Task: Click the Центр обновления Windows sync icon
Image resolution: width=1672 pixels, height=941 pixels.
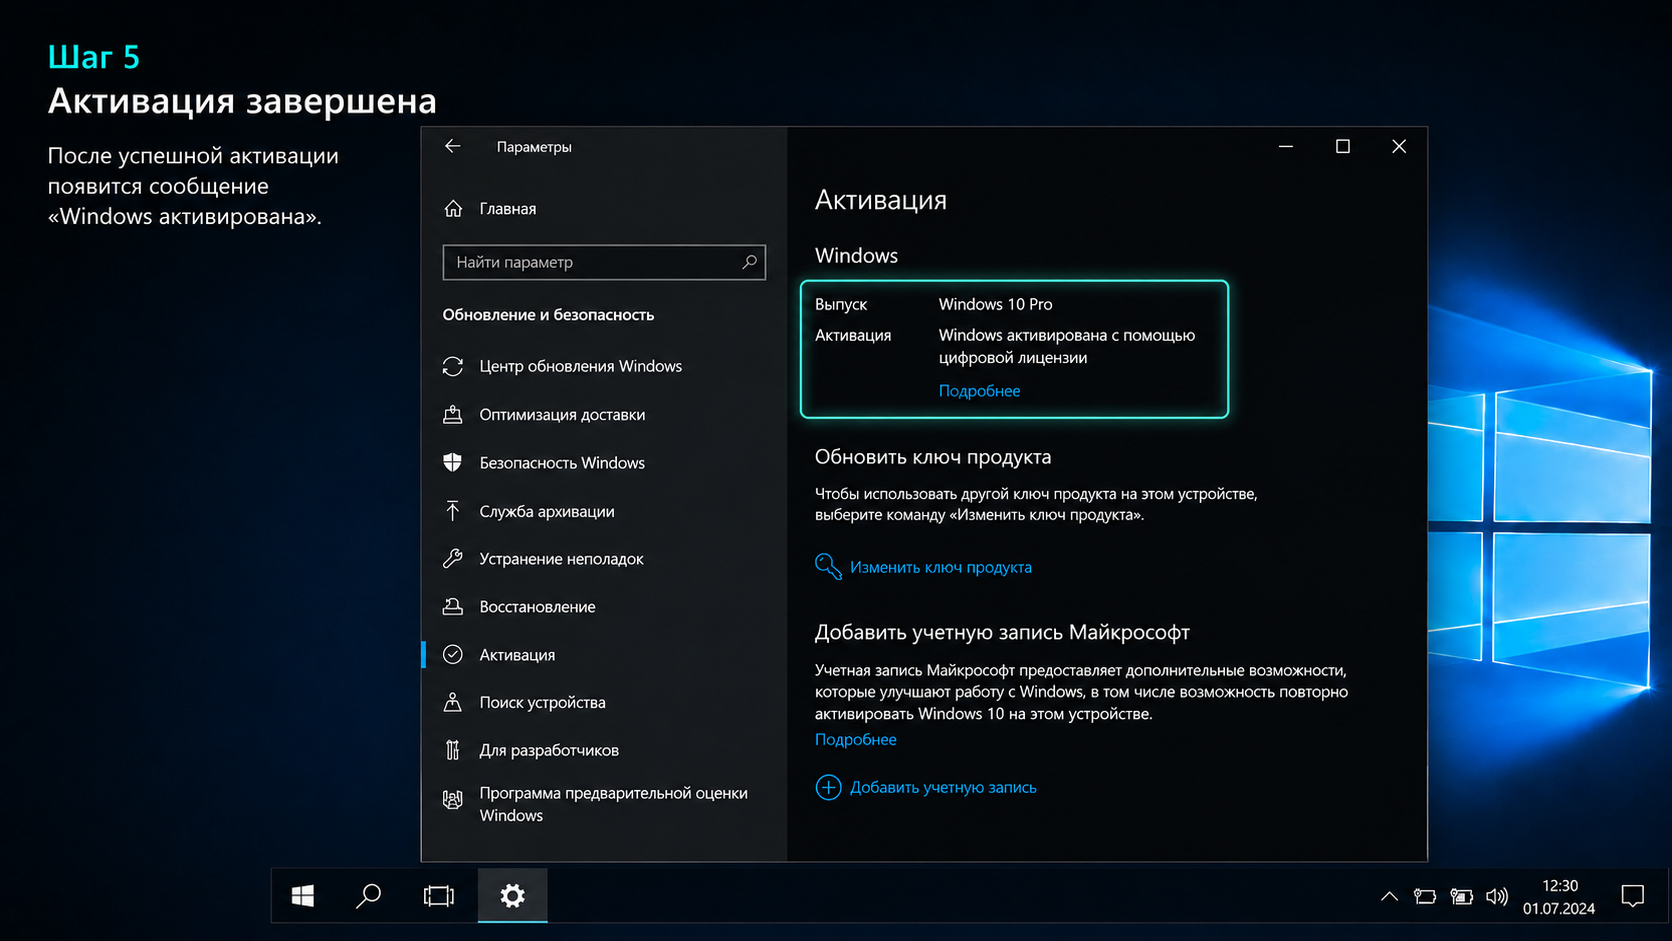Action: (453, 366)
